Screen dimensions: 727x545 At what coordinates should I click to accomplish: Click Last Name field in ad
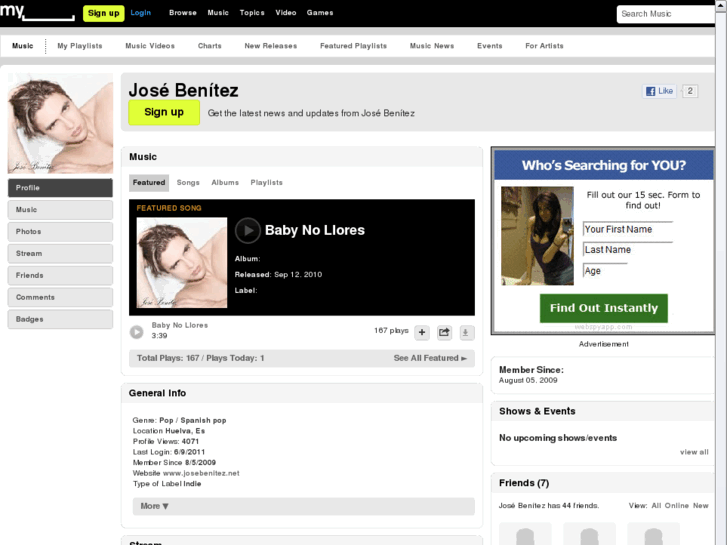(628, 250)
